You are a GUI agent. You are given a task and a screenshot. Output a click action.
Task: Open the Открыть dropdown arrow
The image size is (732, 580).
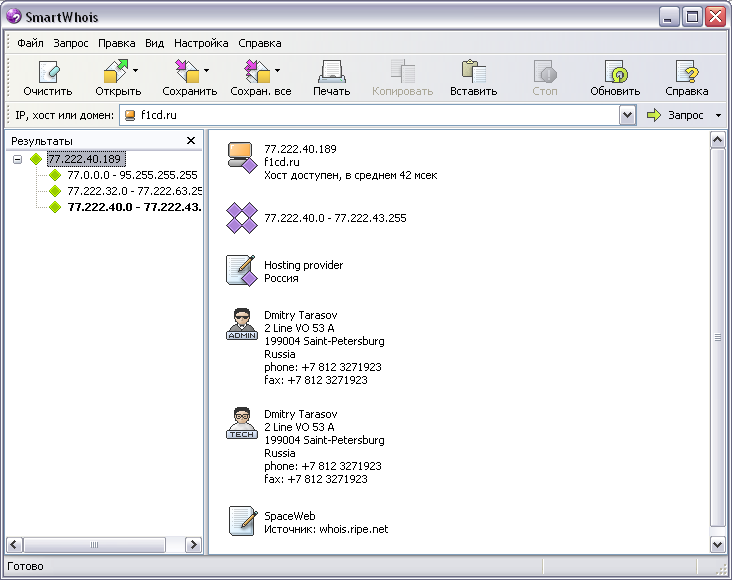pos(135,71)
